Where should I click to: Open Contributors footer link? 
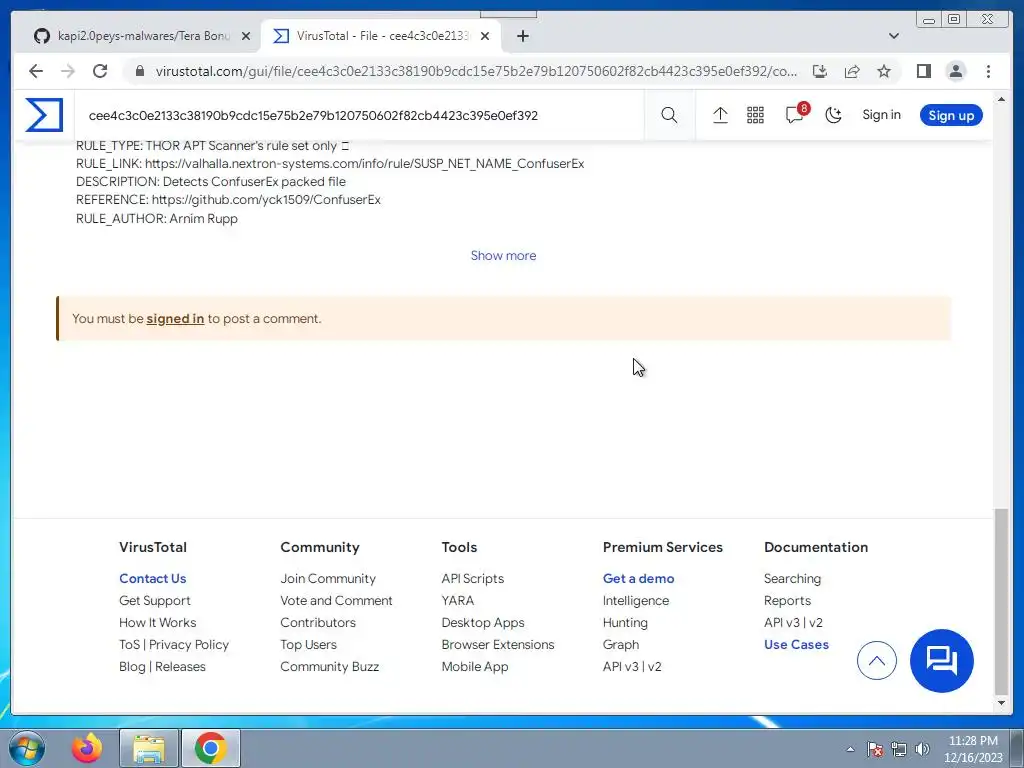point(318,622)
